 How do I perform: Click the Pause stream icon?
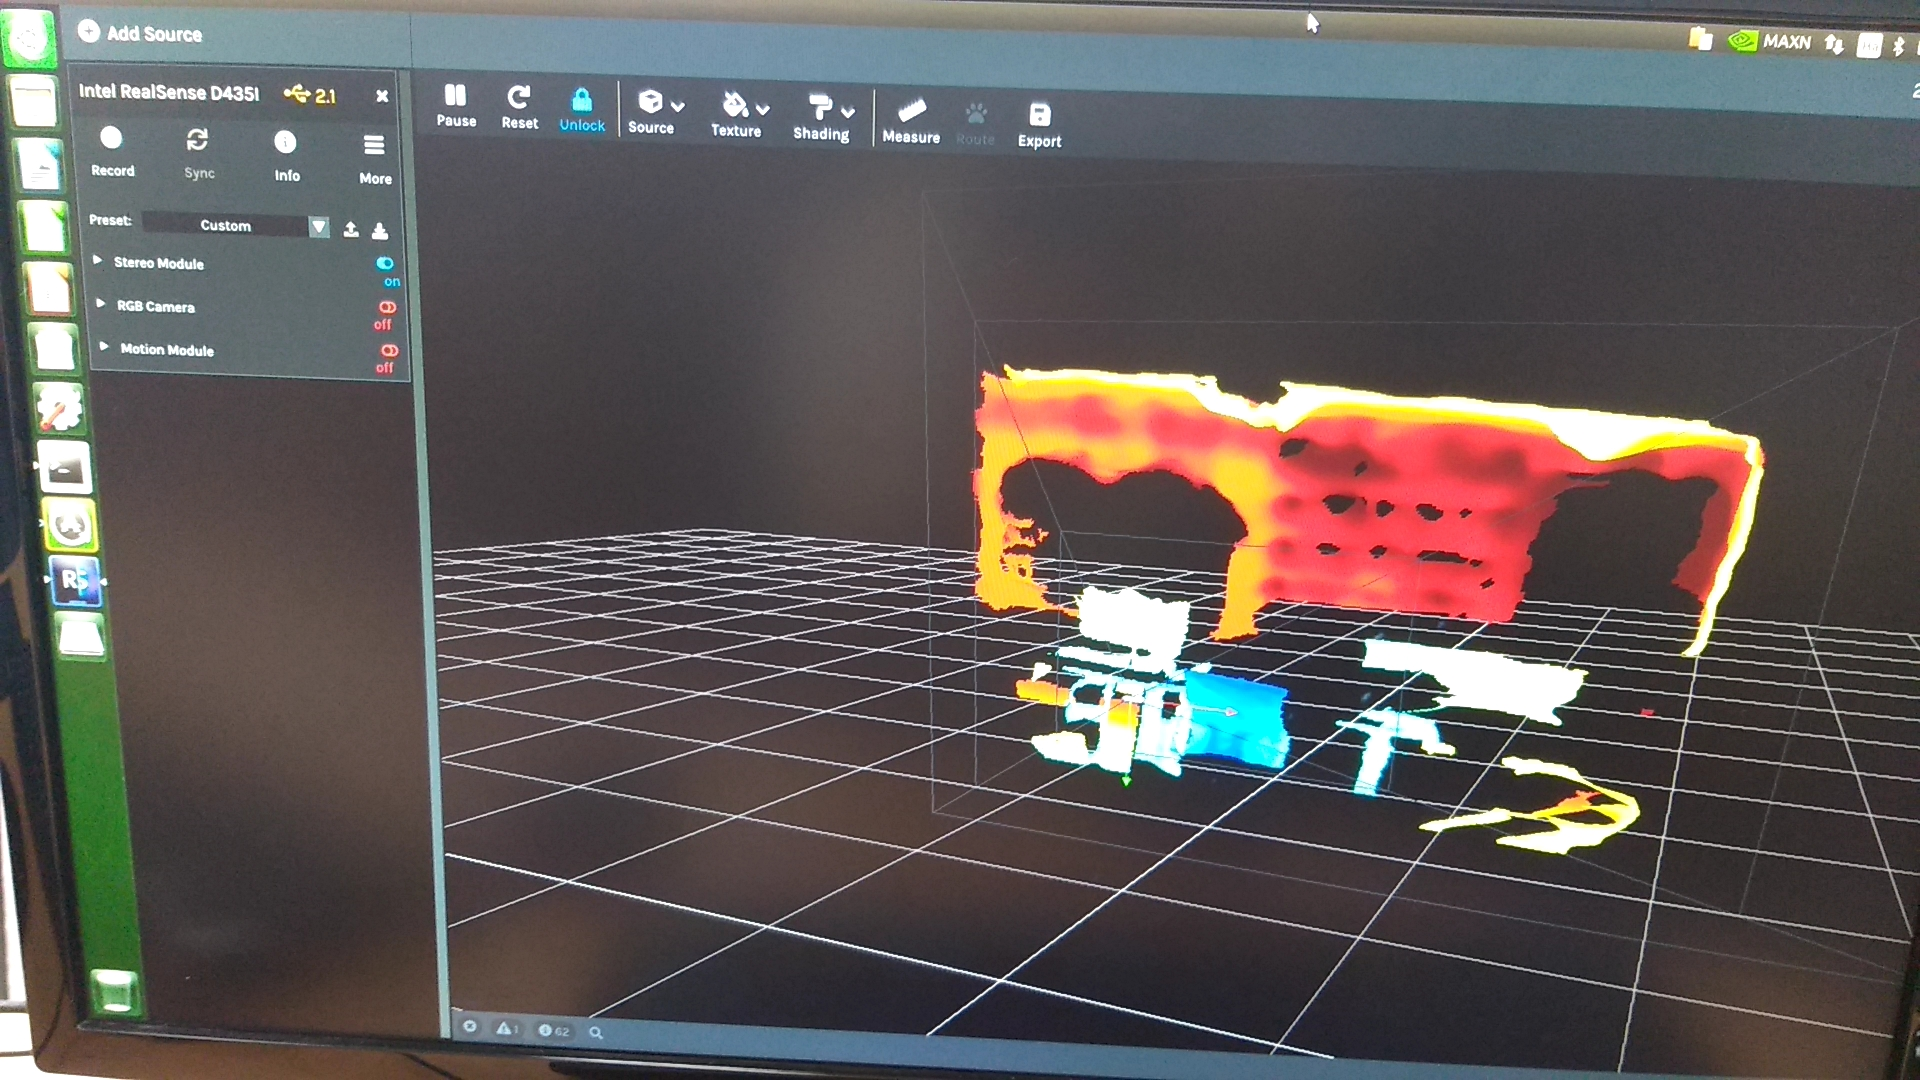point(455,96)
